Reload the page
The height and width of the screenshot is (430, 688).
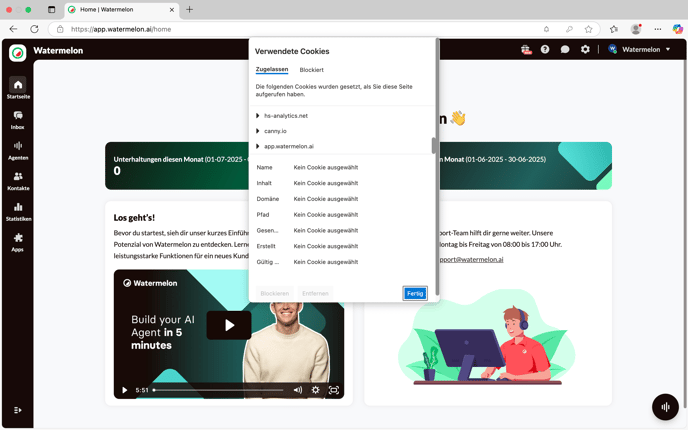pos(34,29)
